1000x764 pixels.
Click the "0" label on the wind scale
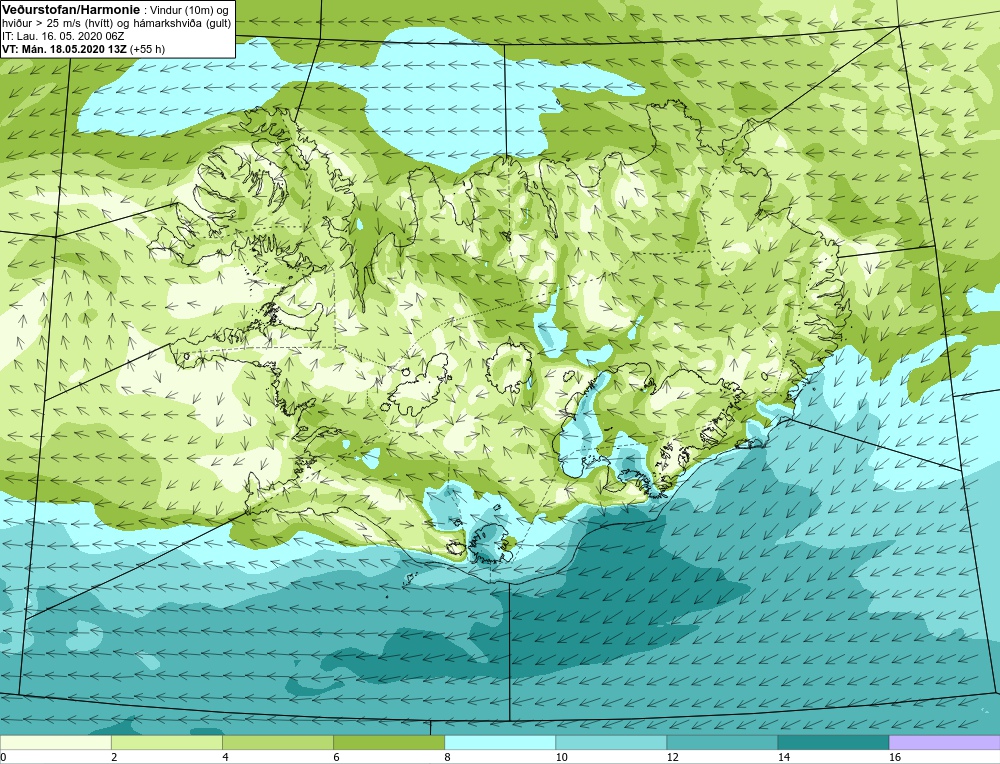[x=3, y=757]
